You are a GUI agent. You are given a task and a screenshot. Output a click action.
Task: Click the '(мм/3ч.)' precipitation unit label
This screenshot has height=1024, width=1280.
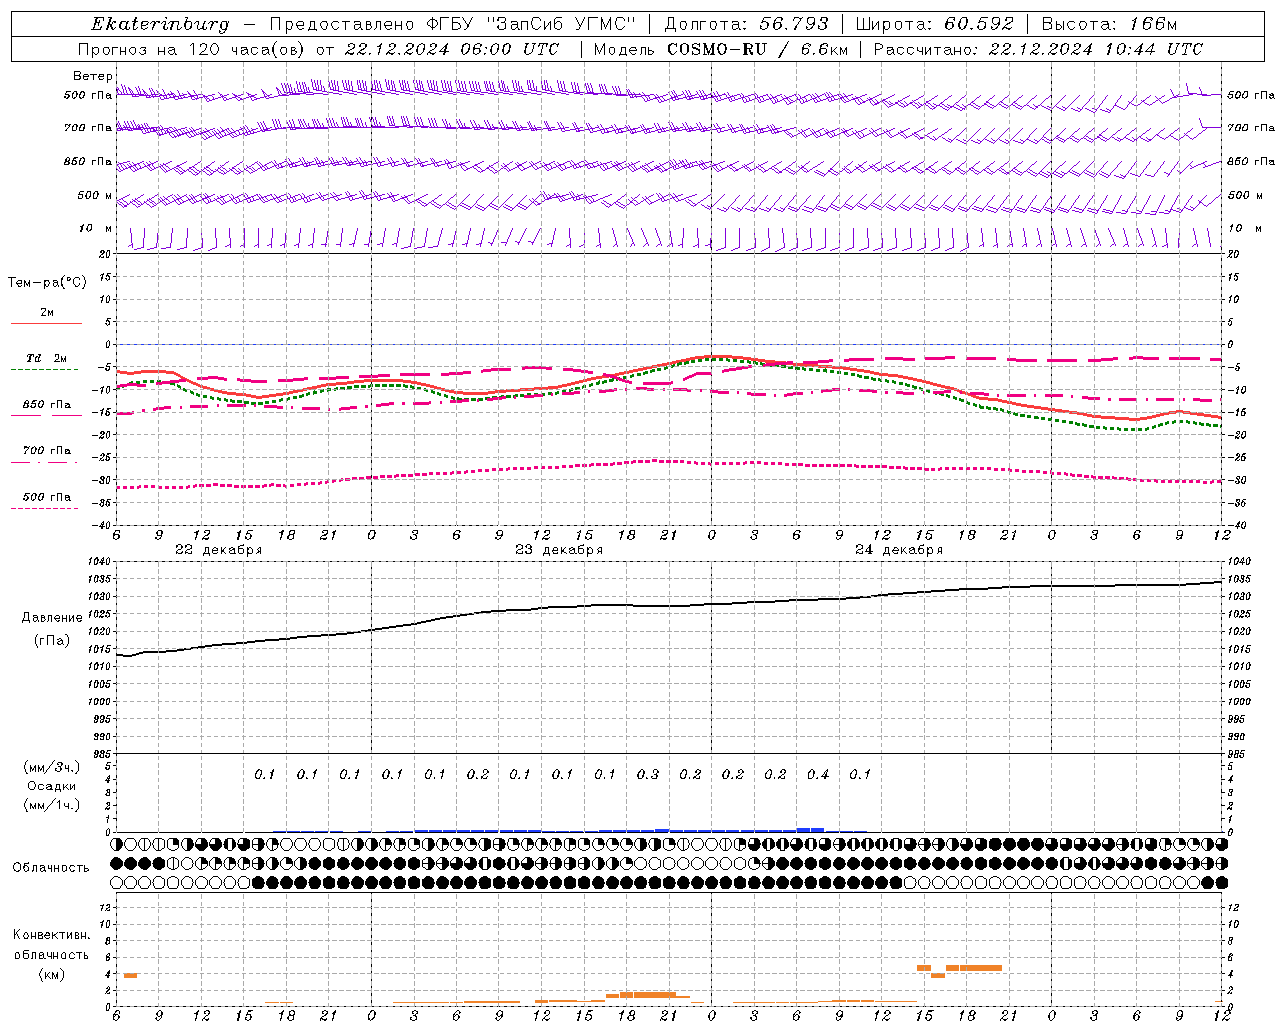[51, 767]
